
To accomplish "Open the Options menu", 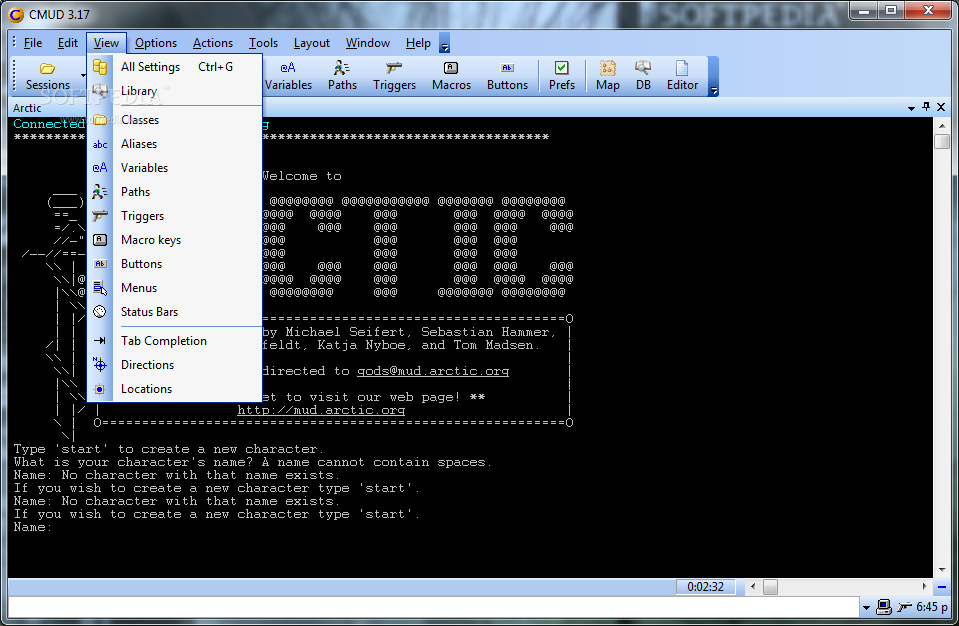I will 156,43.
